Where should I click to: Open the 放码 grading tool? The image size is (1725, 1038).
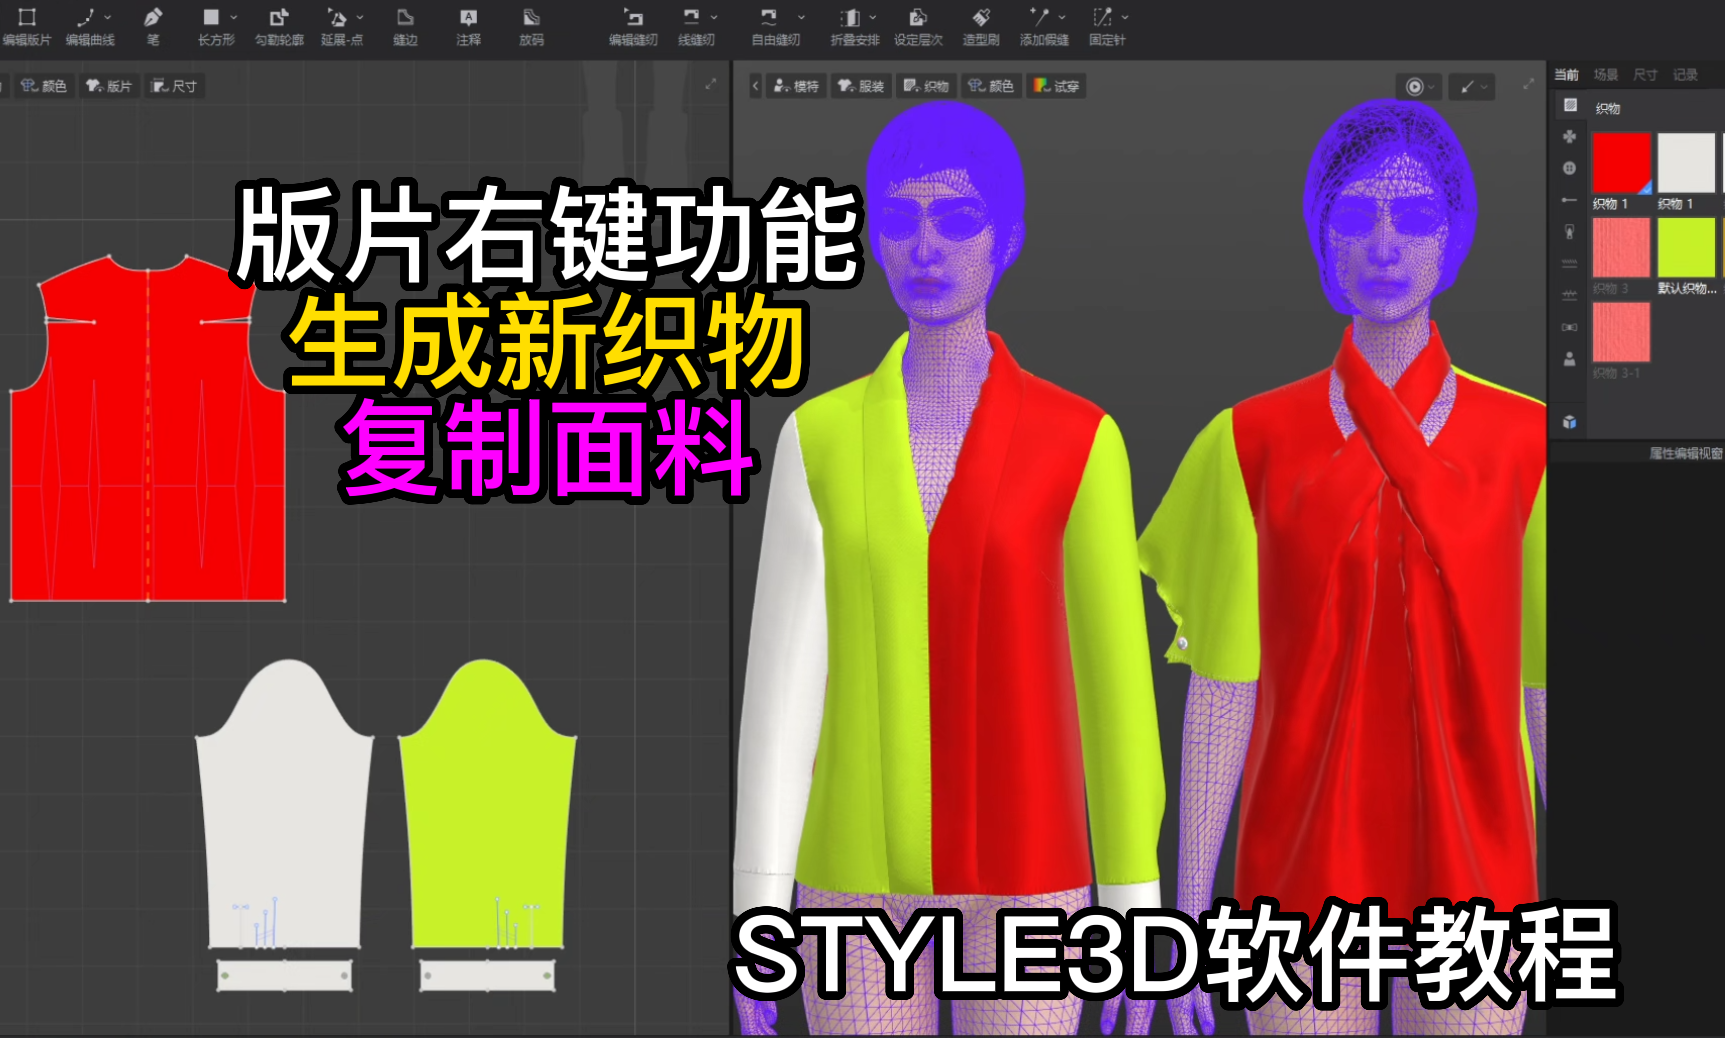(x=531, y=26)
